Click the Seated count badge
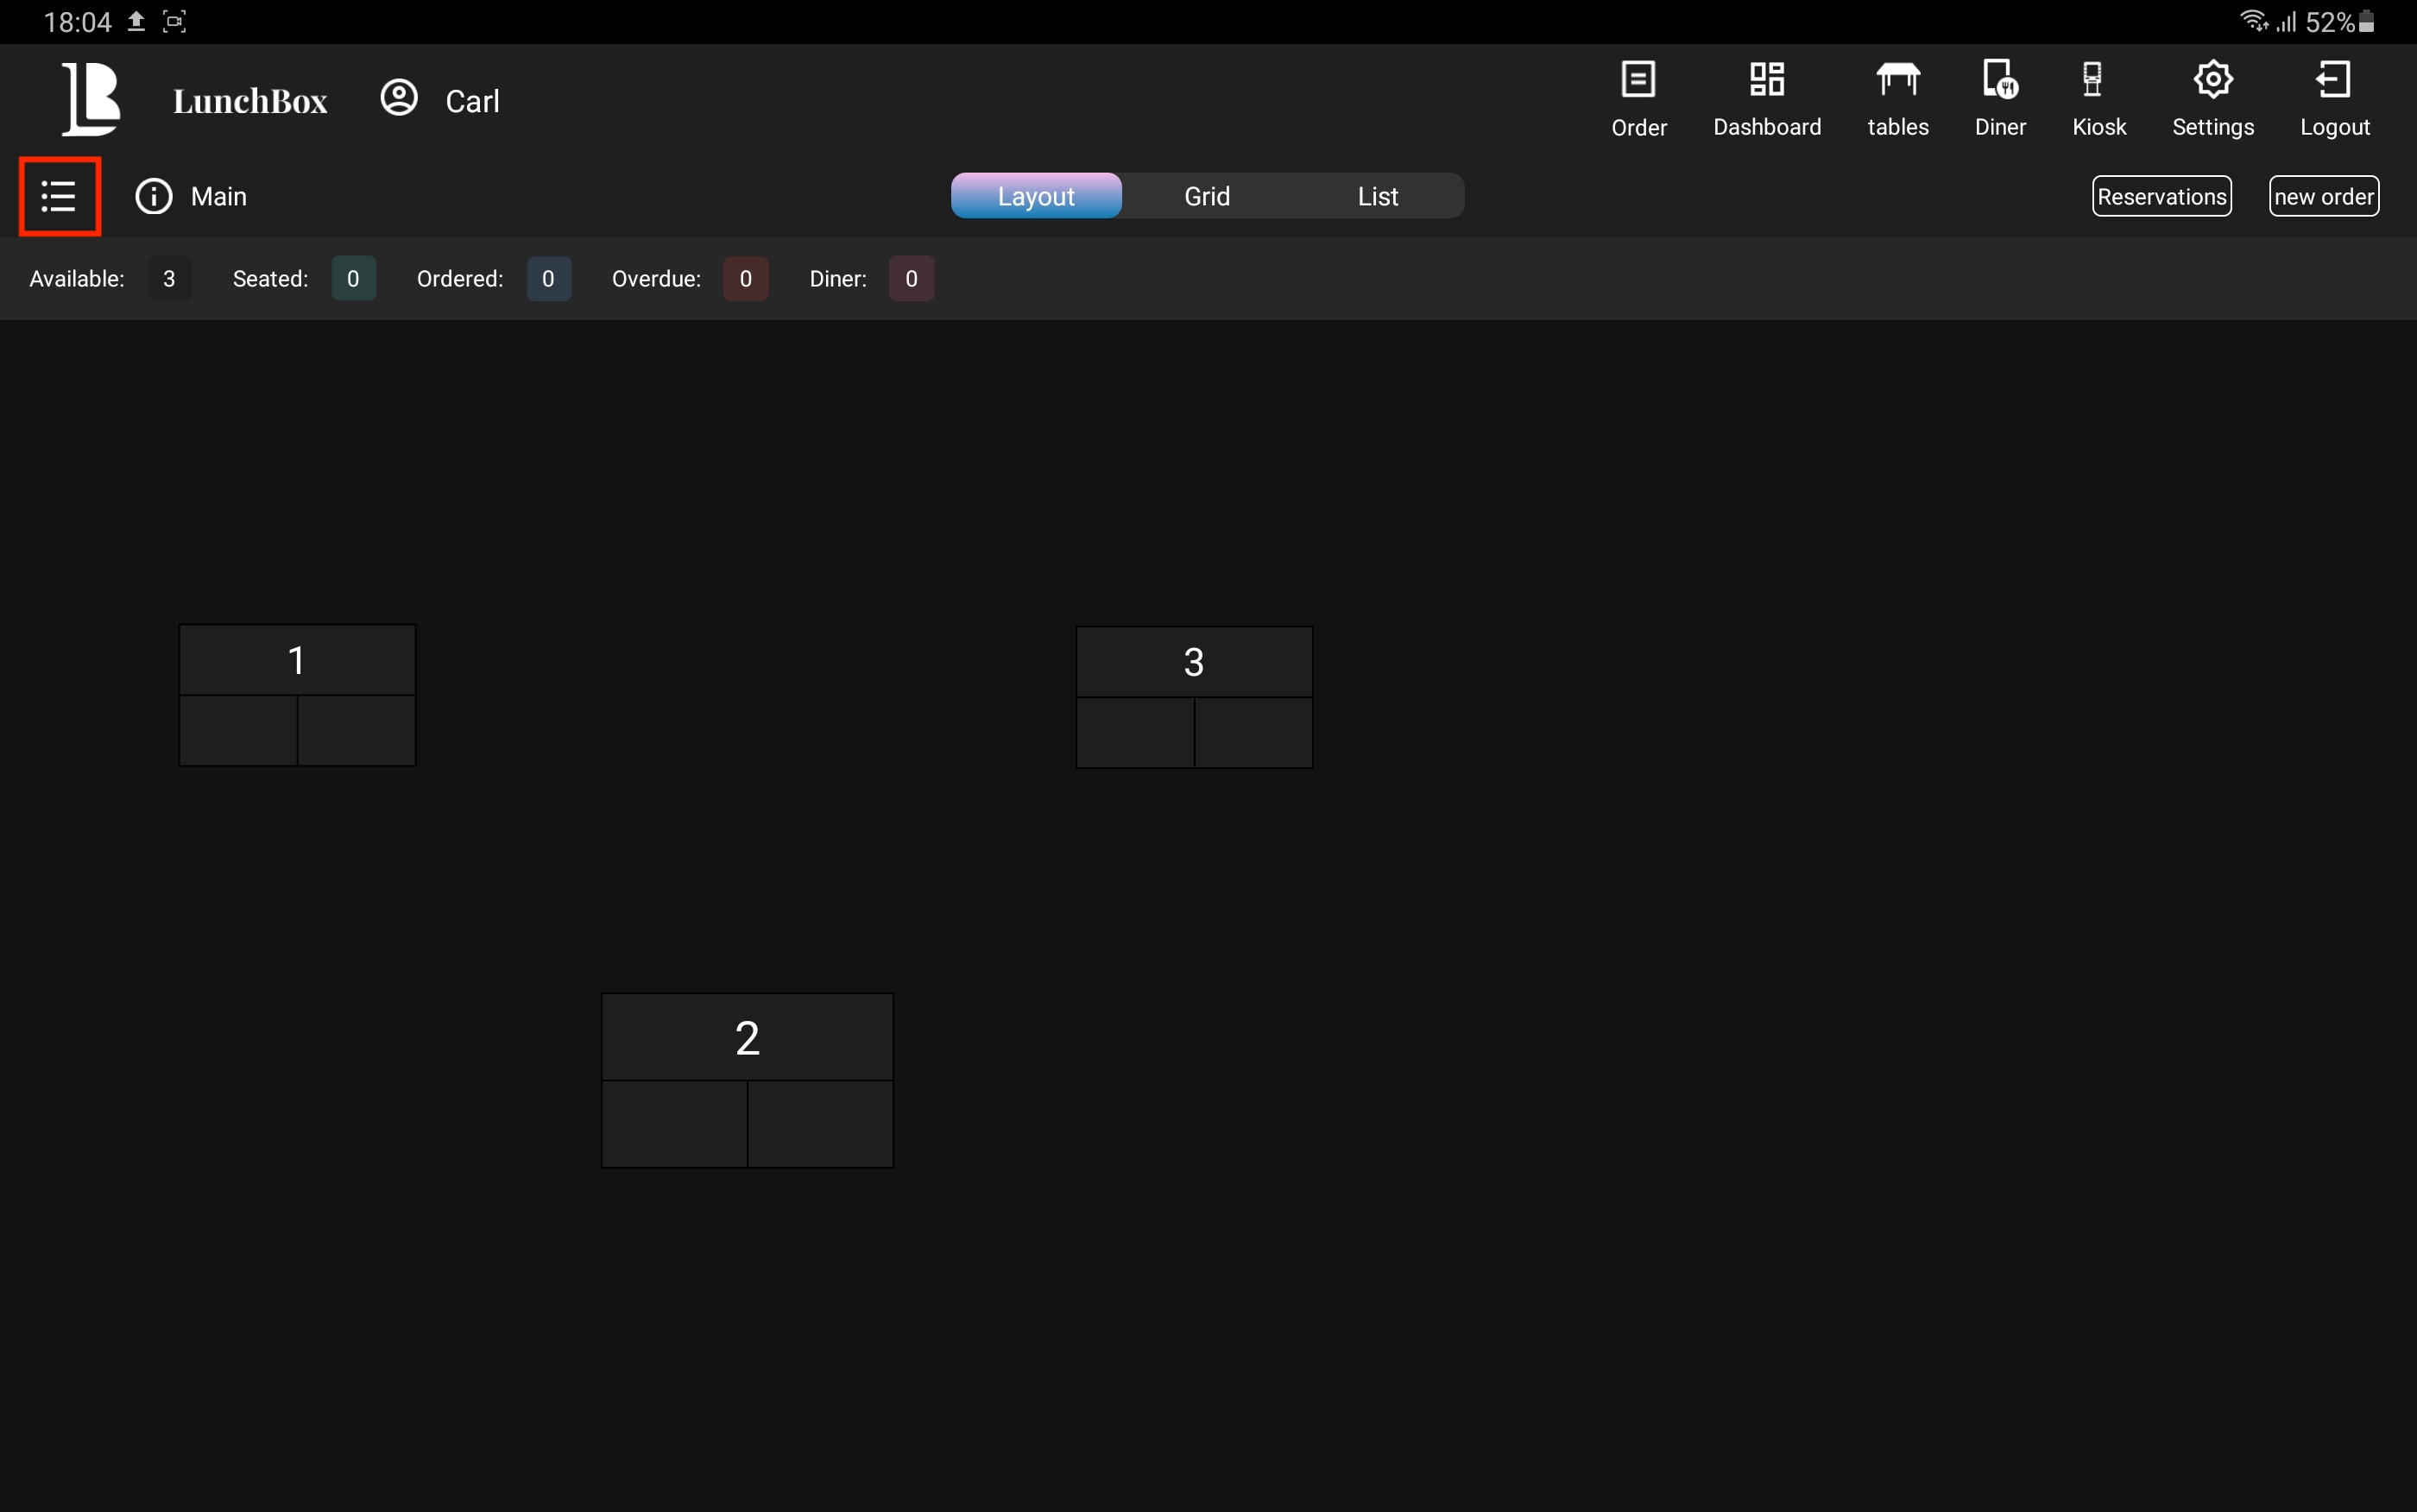Image resolution: width=2417 pixels, height=1512 pixels. (x=353, y=279)
